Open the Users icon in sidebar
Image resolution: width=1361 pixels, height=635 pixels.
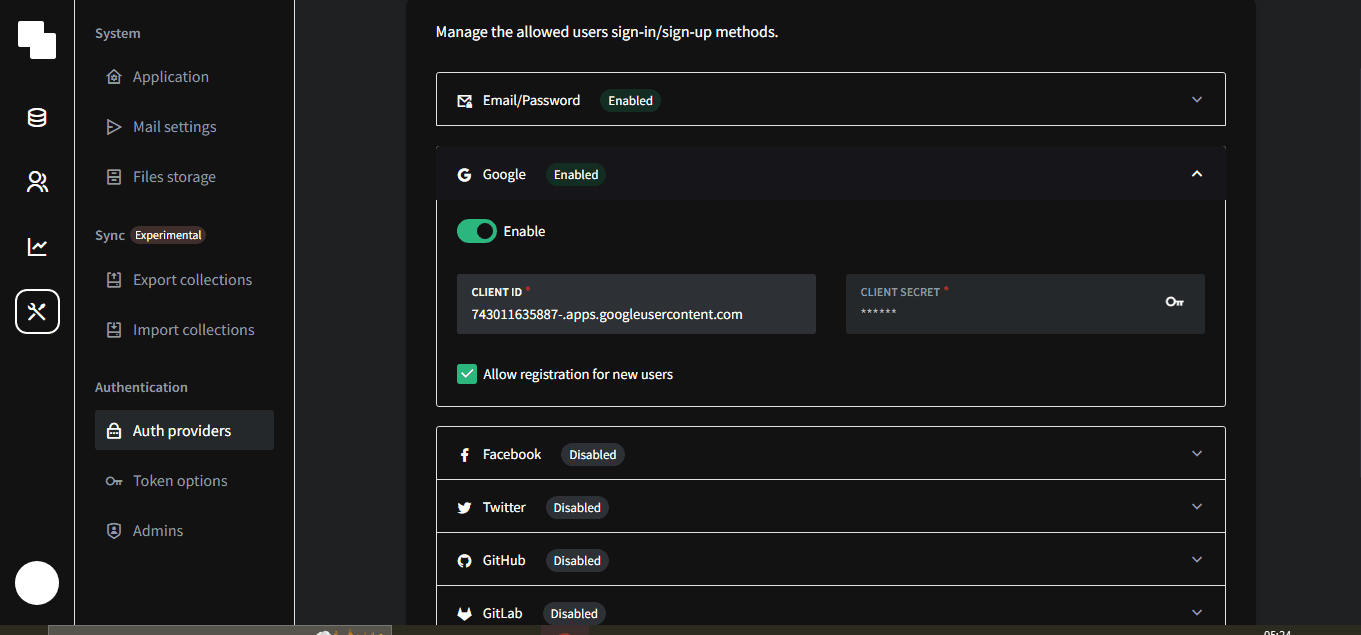[37, 182]
